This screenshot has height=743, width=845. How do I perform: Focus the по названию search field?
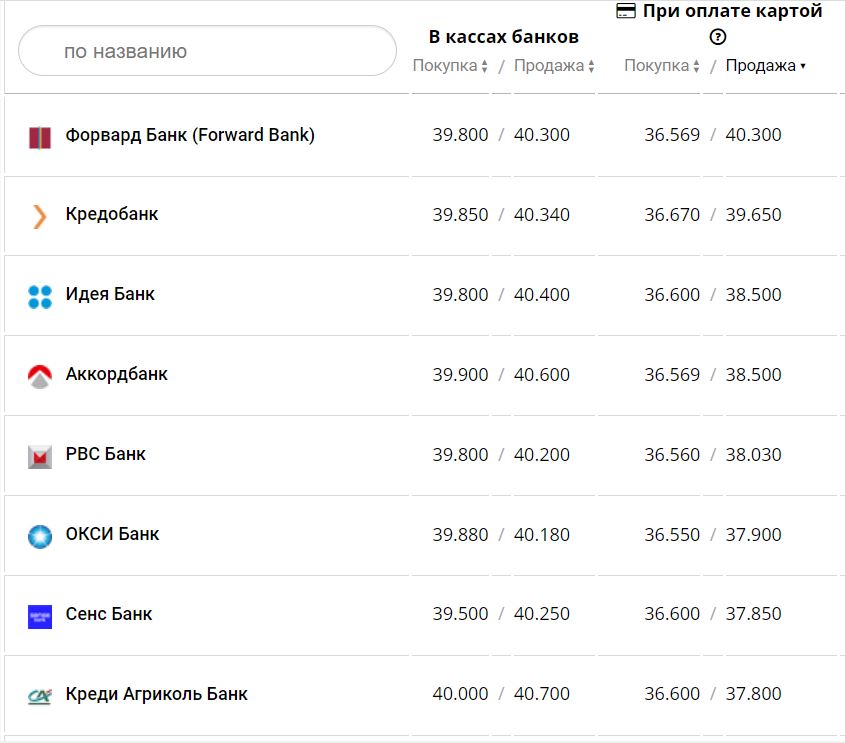pyautogui.click(x=207, y=51)
